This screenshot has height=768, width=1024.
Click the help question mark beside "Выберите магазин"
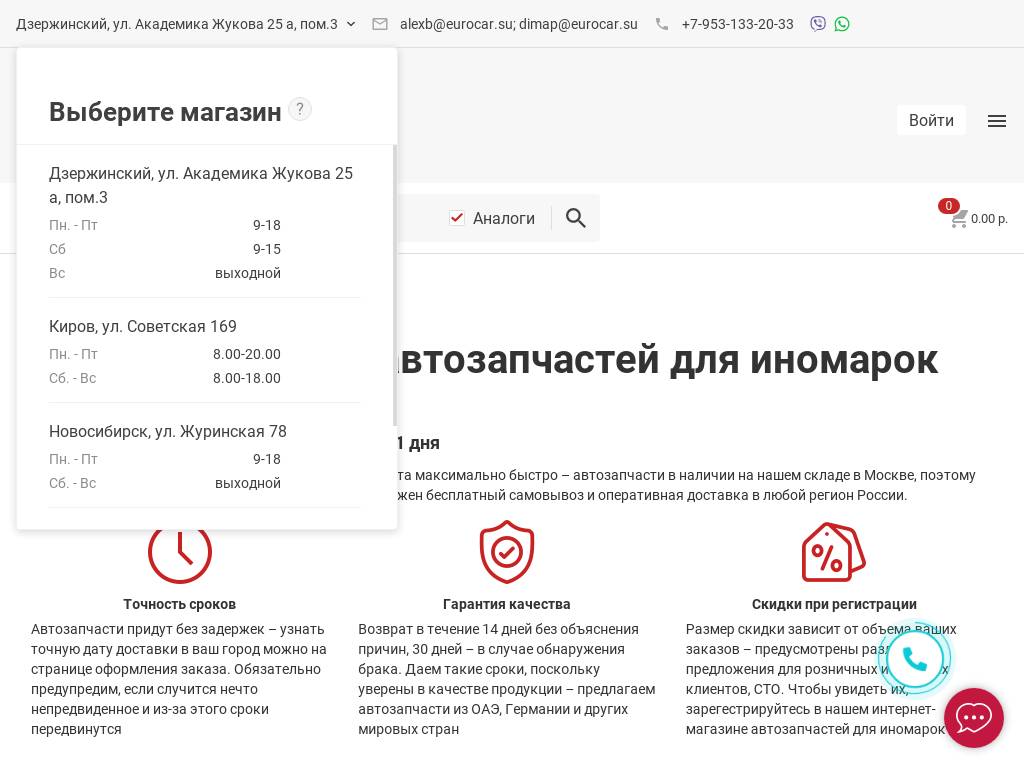300,109
